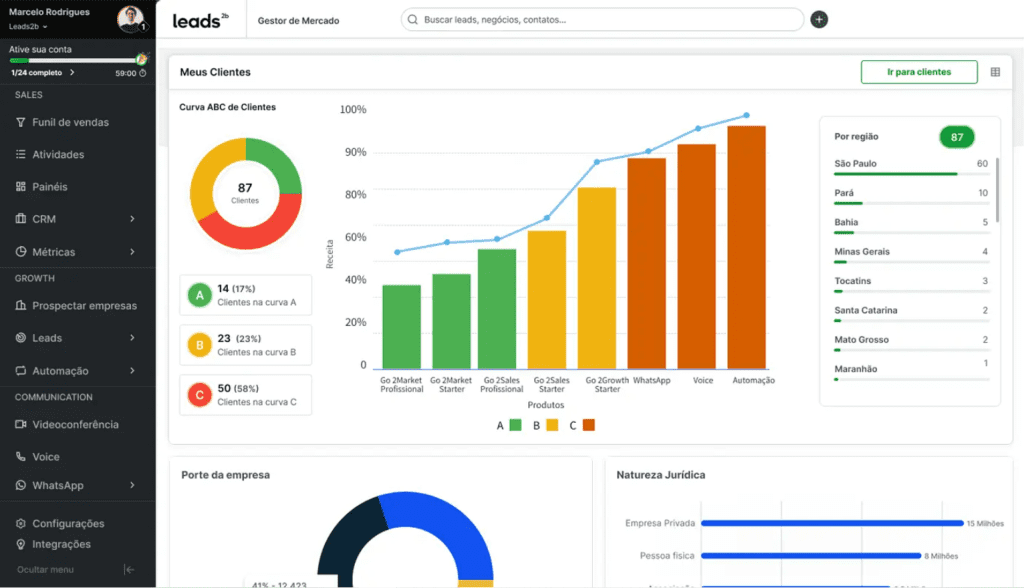This screenshot has width=1024, height=588.
Task: Expand the Automação submenu chevron
Action: click(x=133, y=370)
